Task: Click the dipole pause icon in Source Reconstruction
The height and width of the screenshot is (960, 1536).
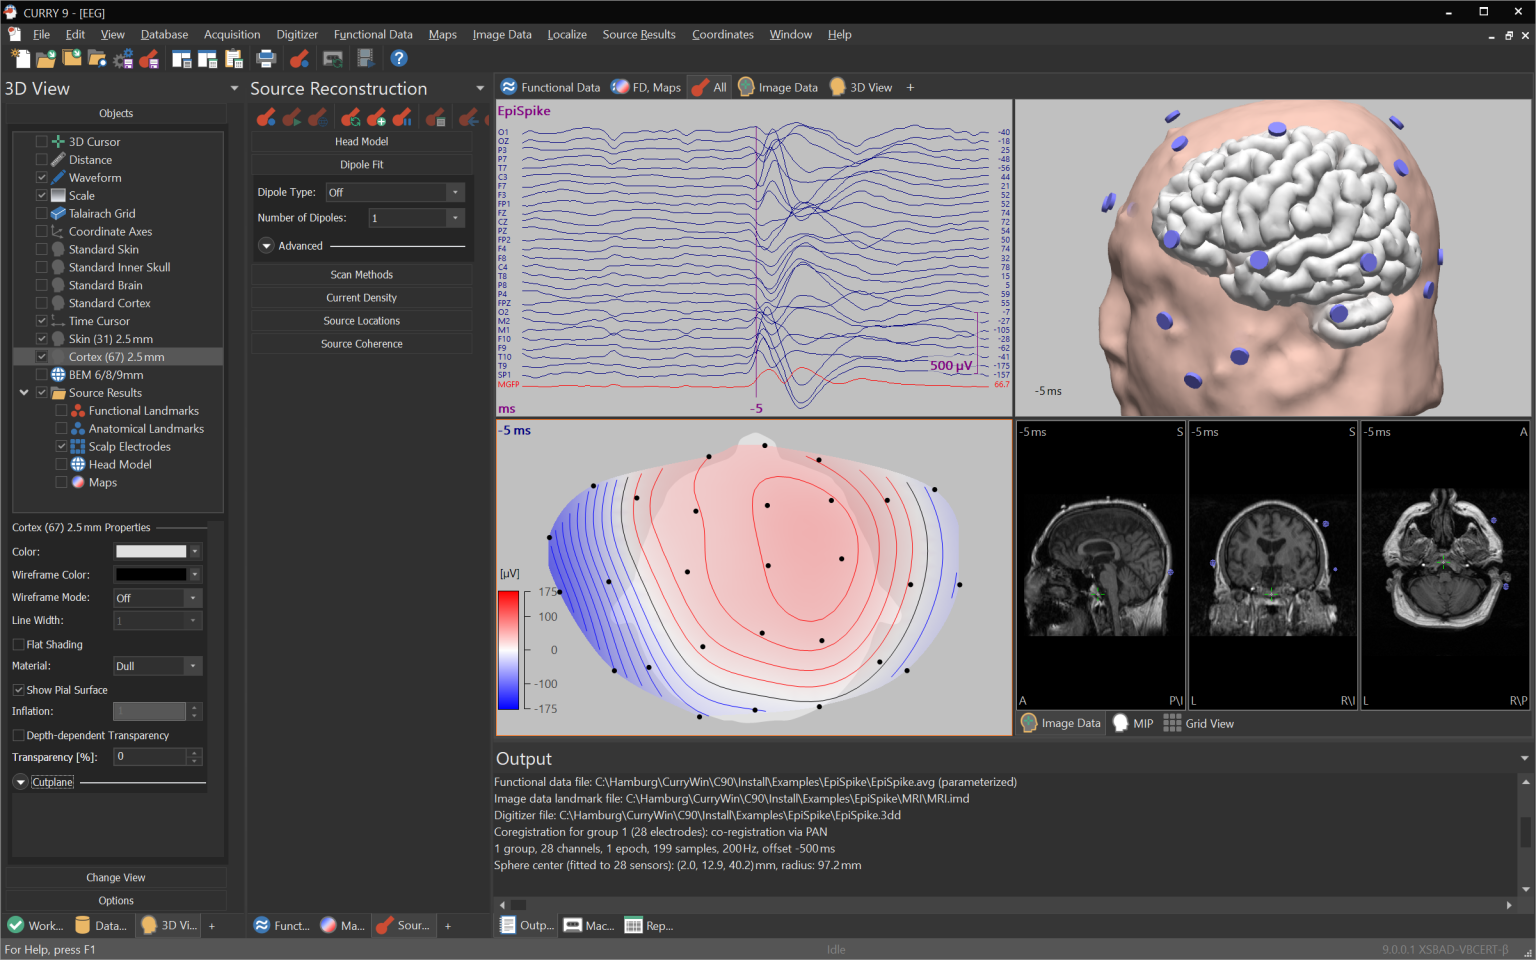Action: pyautogui.click(x=402, y=118)
